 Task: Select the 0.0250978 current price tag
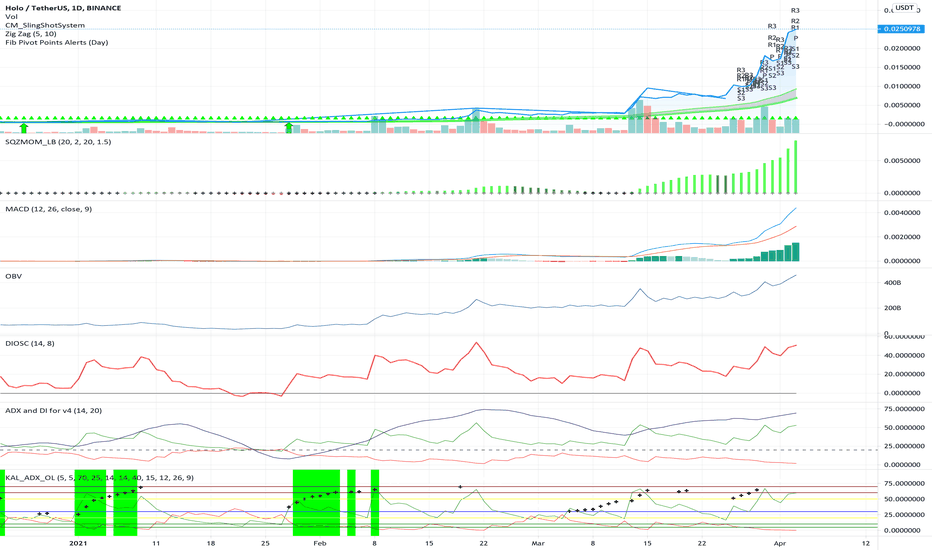coord(901,29)
